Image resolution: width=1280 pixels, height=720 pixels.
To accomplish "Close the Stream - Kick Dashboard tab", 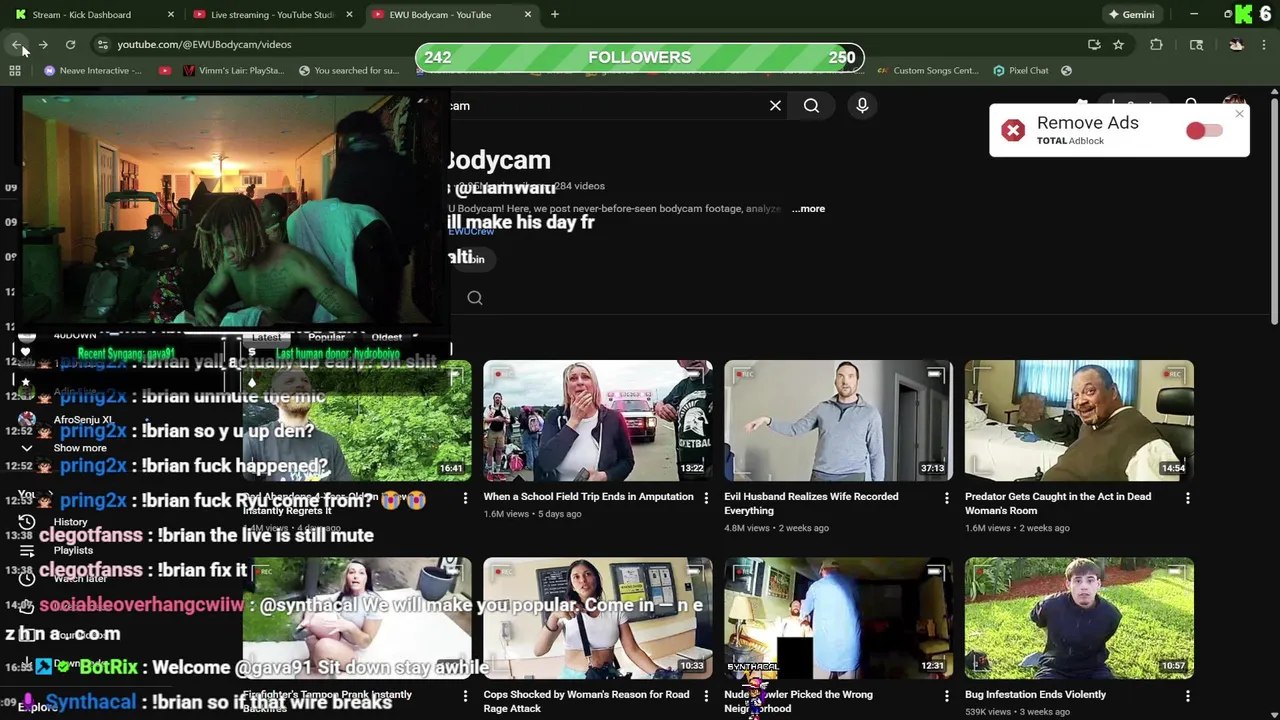I will (x=171, y=14).
